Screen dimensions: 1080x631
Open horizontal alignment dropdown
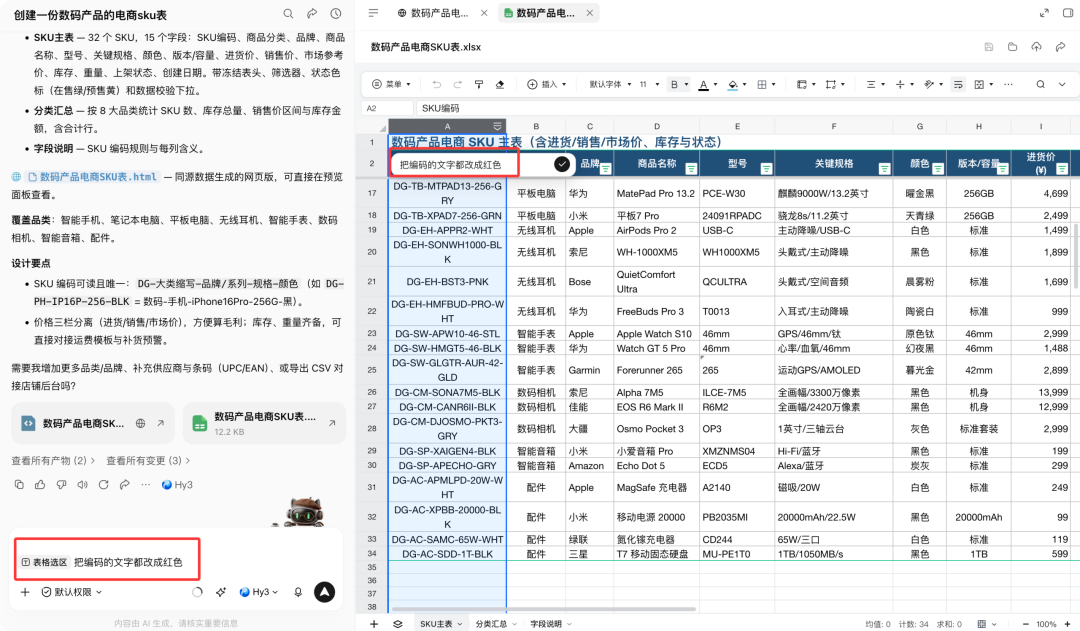click(x=875, y=84)
